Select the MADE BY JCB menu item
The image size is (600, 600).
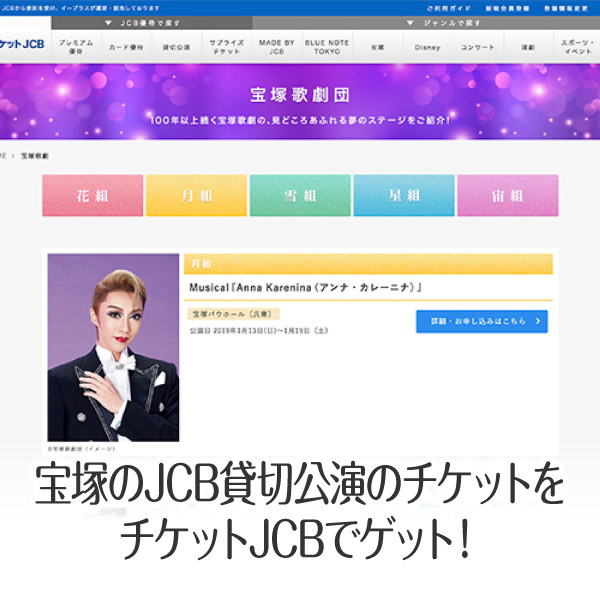[x=277, y=47]
